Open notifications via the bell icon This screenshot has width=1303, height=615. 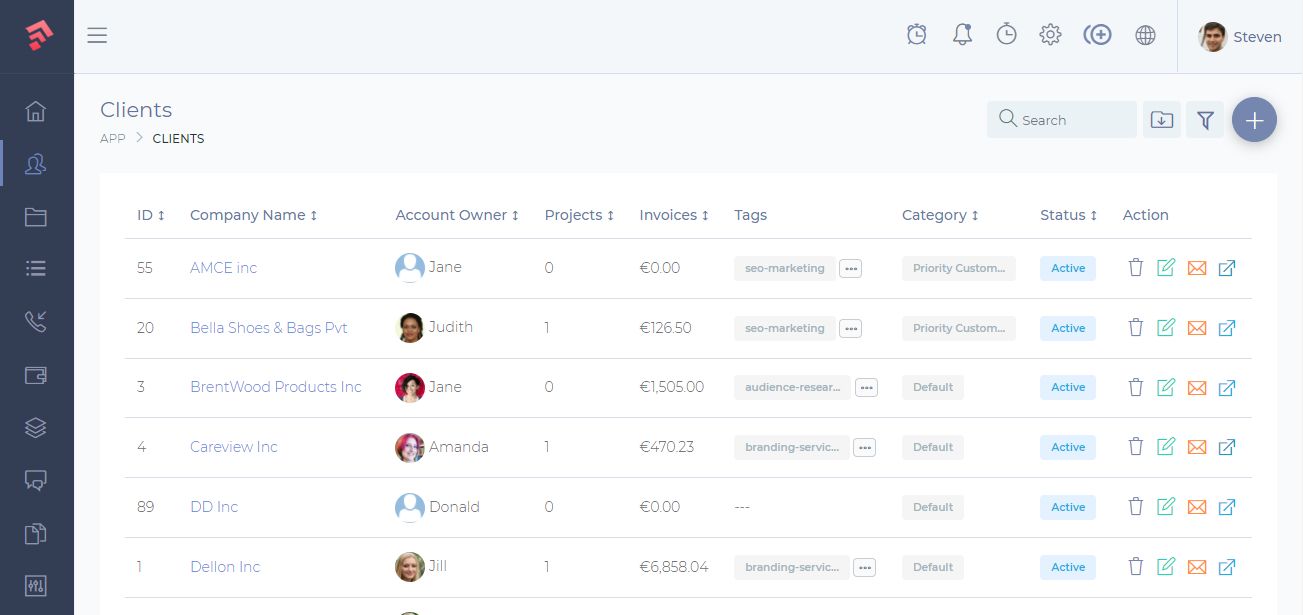click(x=961, y=33)
